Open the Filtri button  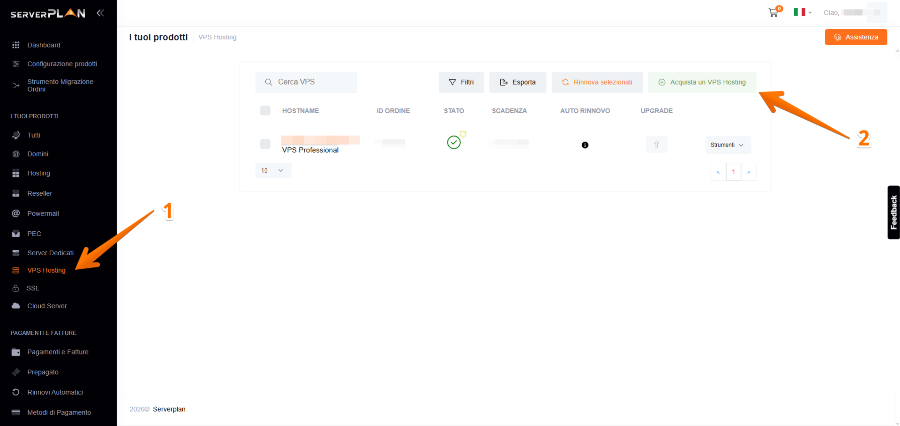461,82
